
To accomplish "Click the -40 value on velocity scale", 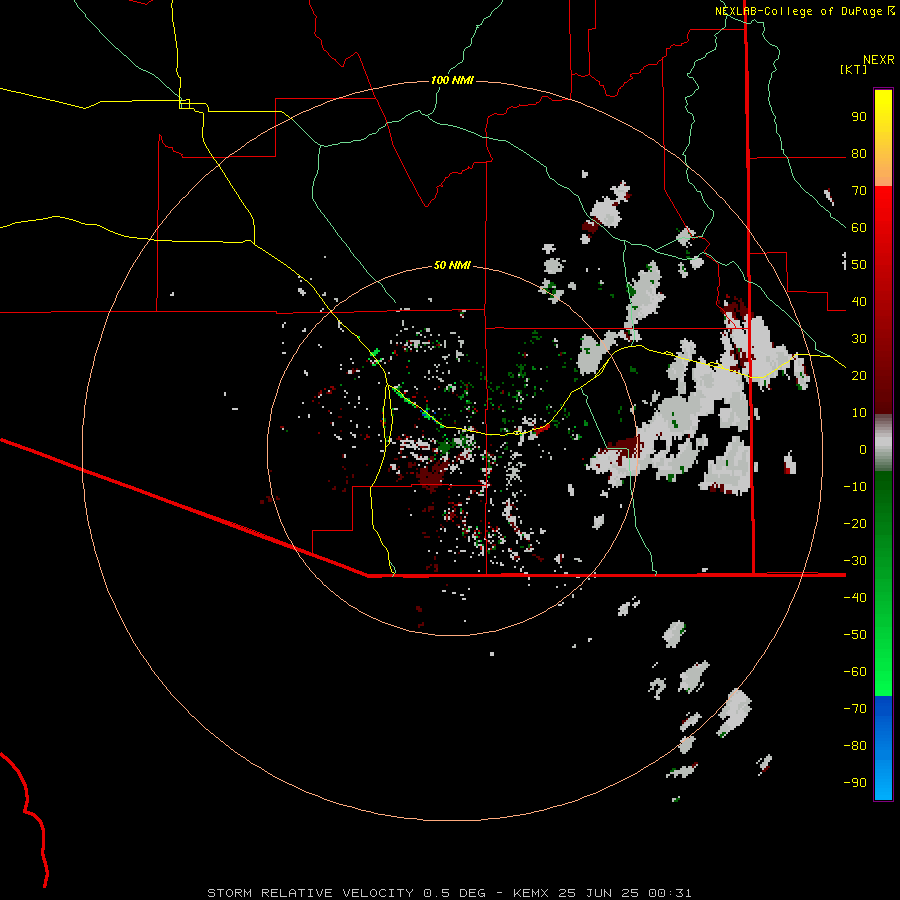I will tap(855, 598).
